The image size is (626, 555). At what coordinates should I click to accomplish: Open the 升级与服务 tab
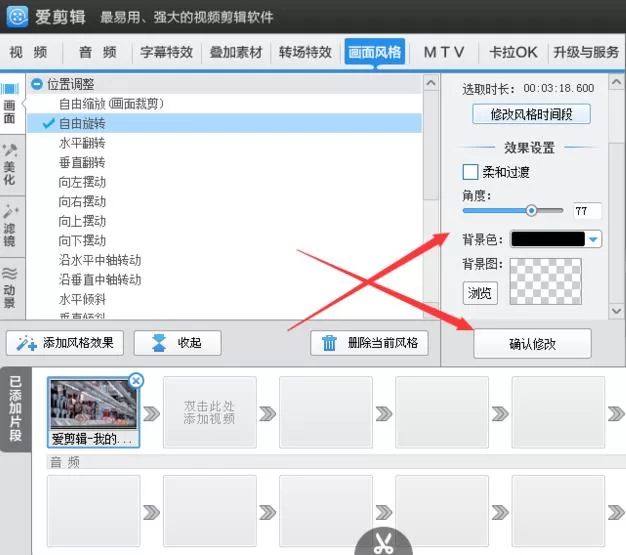pos(586,52)
